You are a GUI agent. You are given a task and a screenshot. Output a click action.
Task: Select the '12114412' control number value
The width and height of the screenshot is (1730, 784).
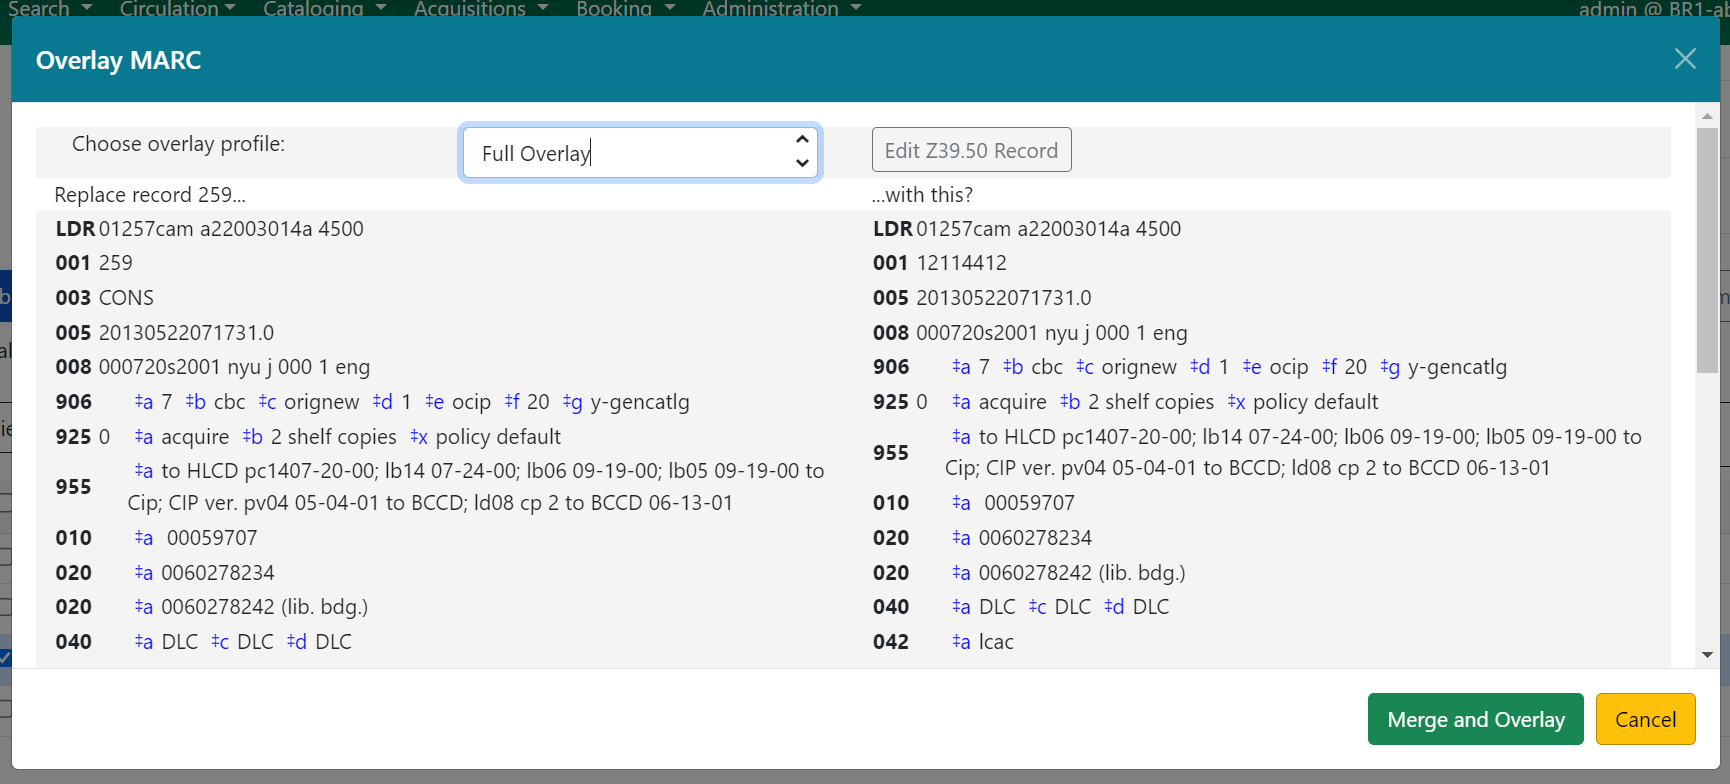point(961,263)
